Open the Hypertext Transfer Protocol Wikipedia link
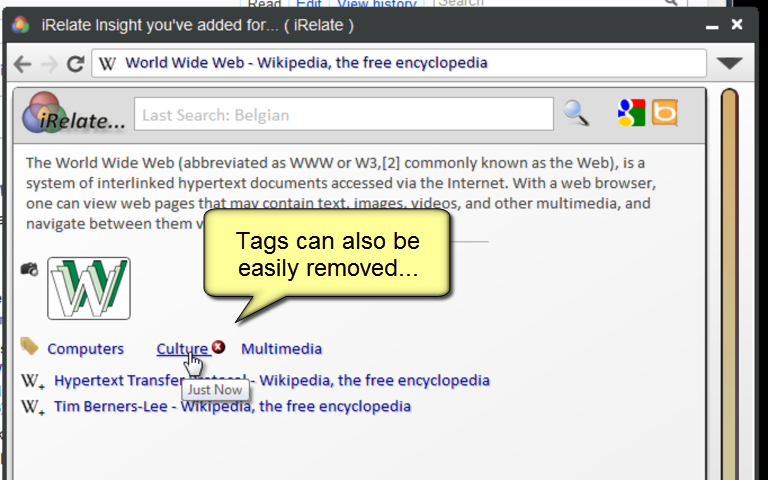Image resolution: width=768 pixels, height=480 pixels. pyautogui.click(x=272, y=381)
